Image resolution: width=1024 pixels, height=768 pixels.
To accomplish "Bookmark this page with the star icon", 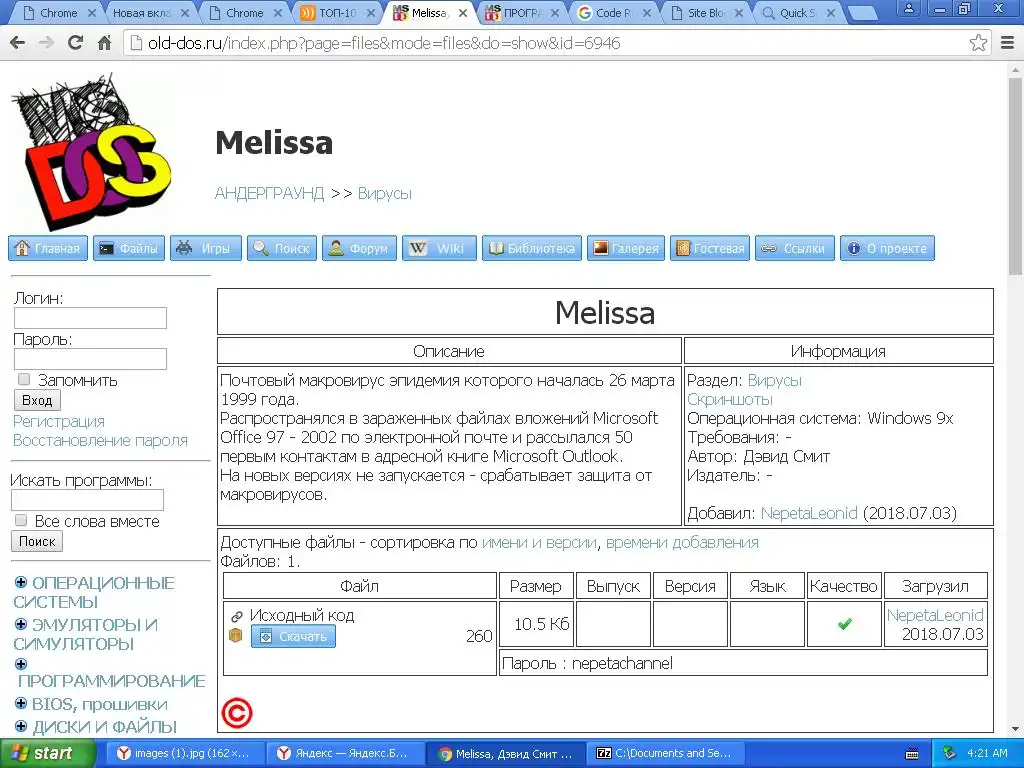I will 978,43.
